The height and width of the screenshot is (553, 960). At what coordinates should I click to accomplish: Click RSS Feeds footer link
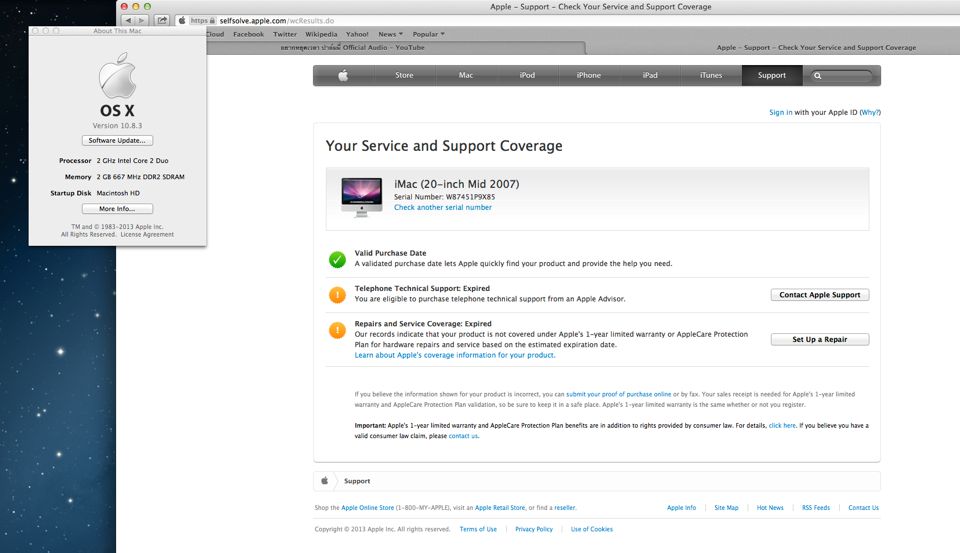tap(816, 508)
